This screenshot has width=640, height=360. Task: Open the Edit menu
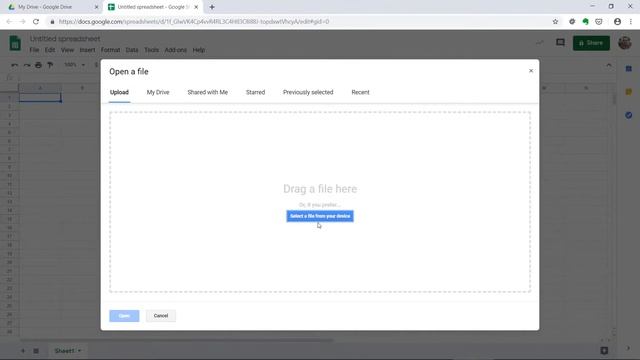[x=50, y=50]
